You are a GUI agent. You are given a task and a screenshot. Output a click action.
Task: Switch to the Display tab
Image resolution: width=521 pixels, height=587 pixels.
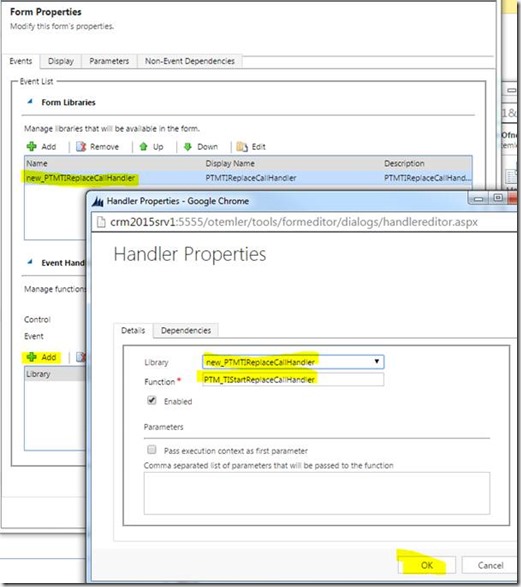(x=61, y=61)
